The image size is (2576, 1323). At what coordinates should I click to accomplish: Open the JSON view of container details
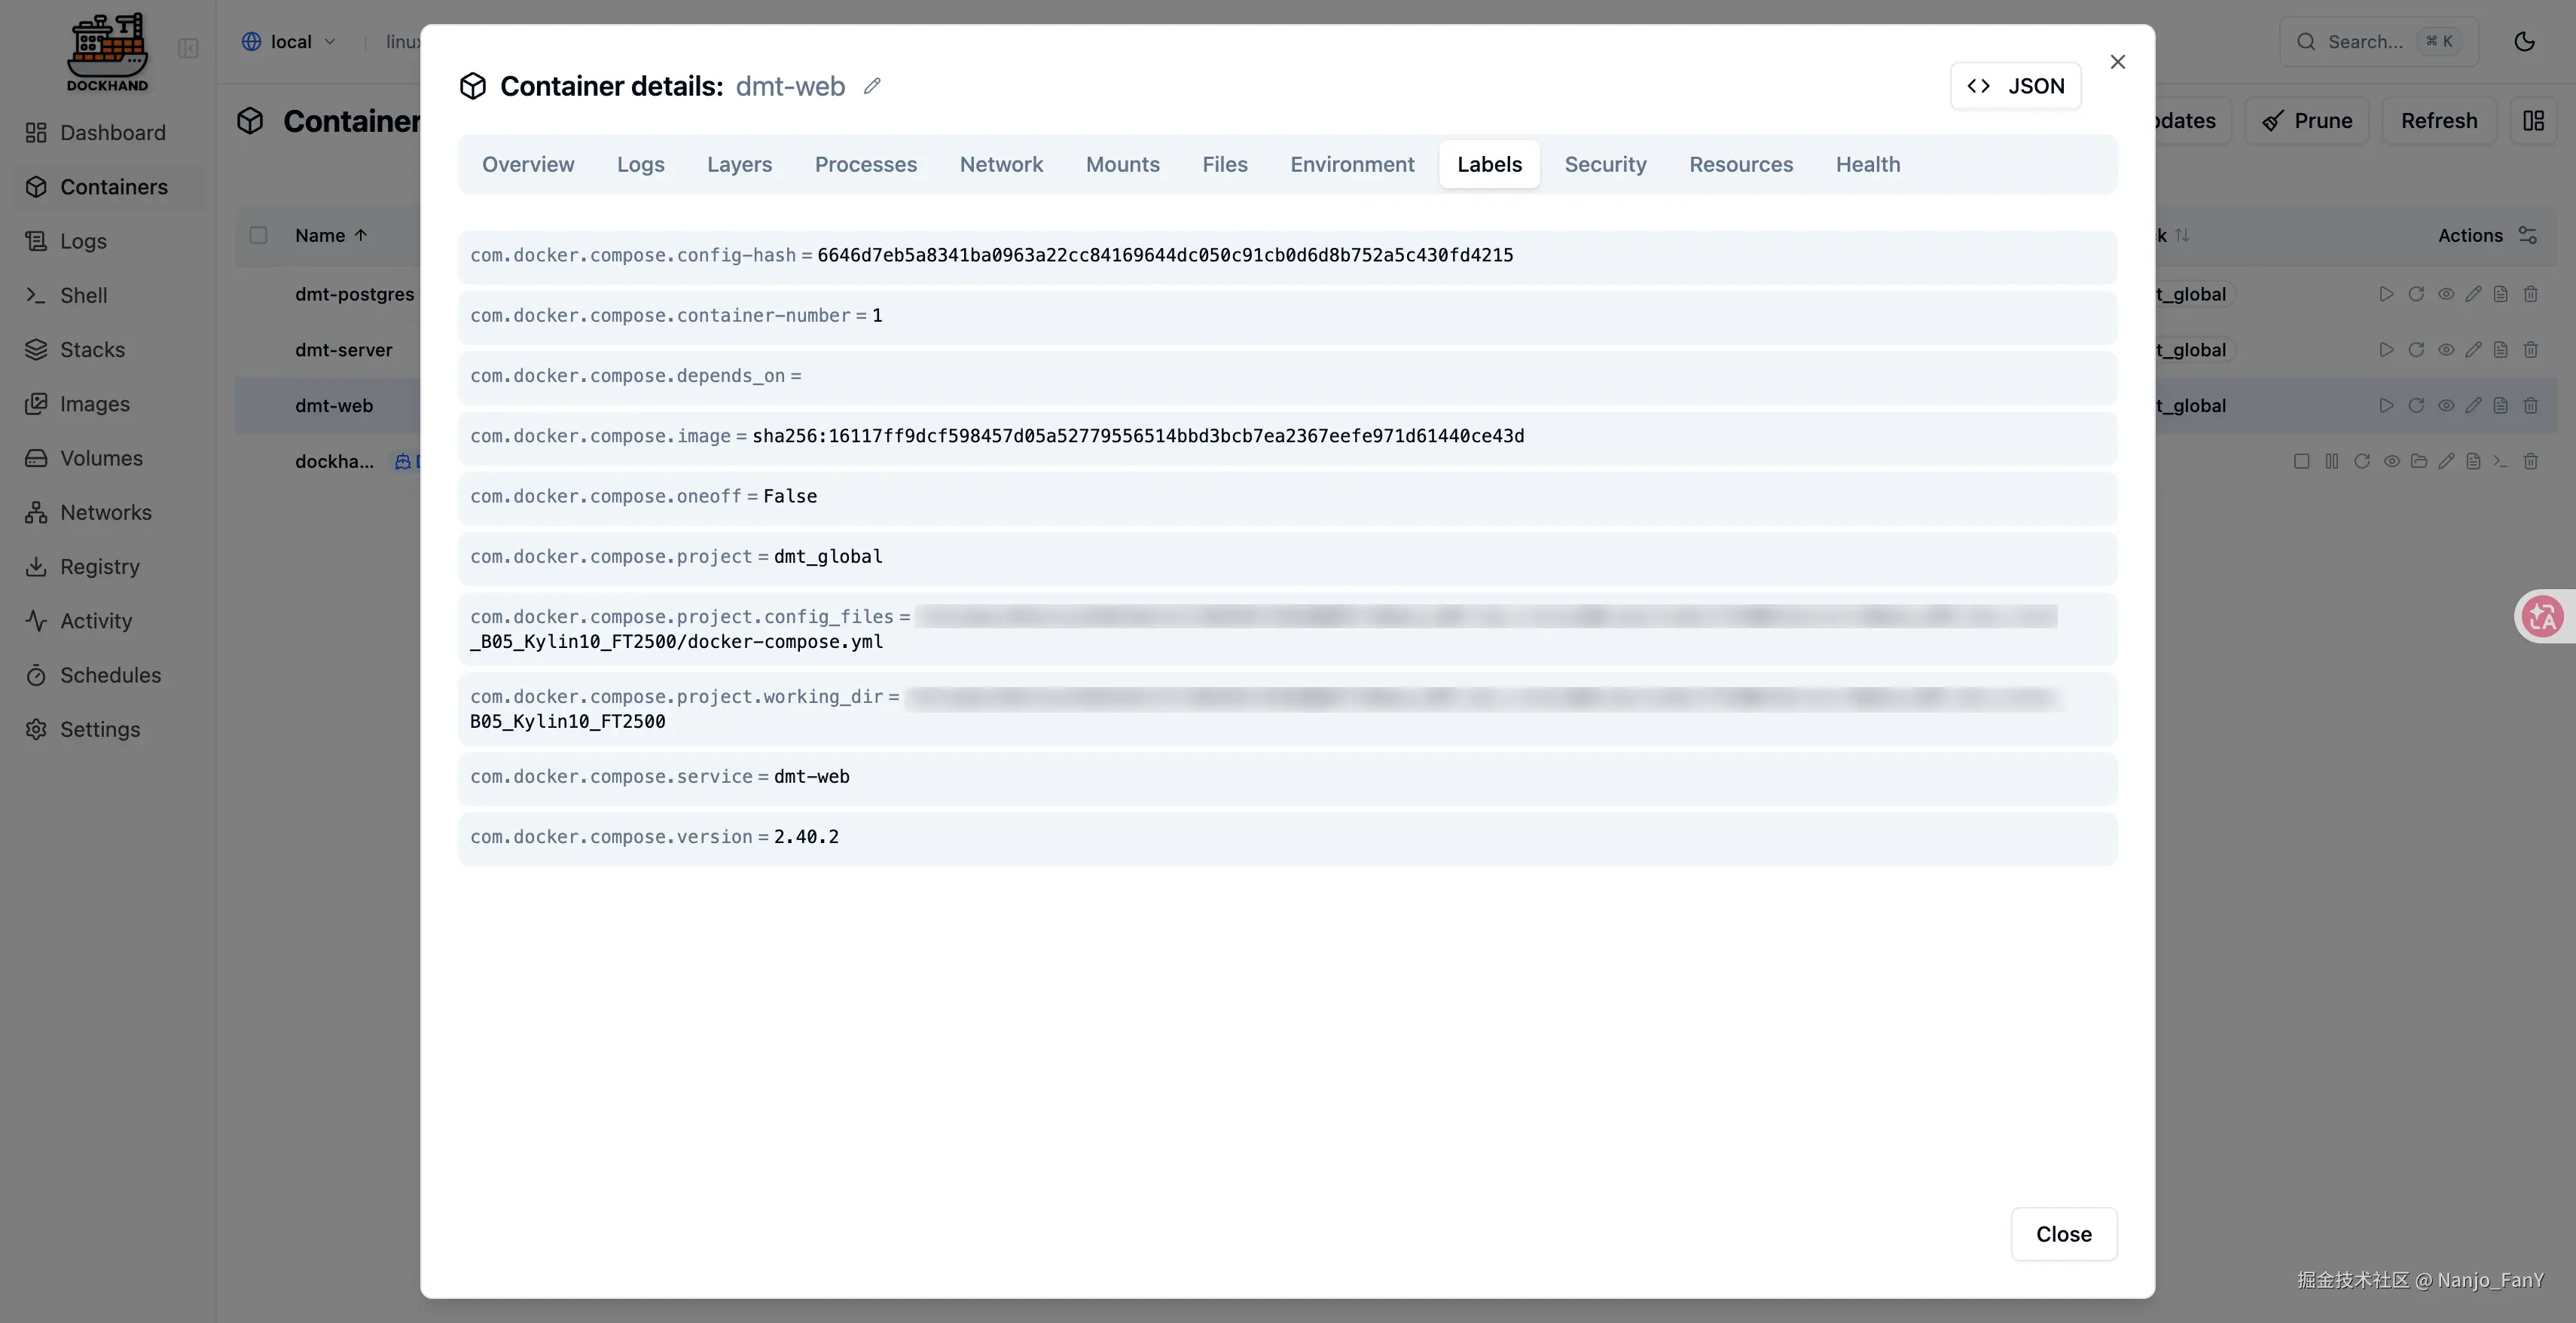coord(2015,86)
